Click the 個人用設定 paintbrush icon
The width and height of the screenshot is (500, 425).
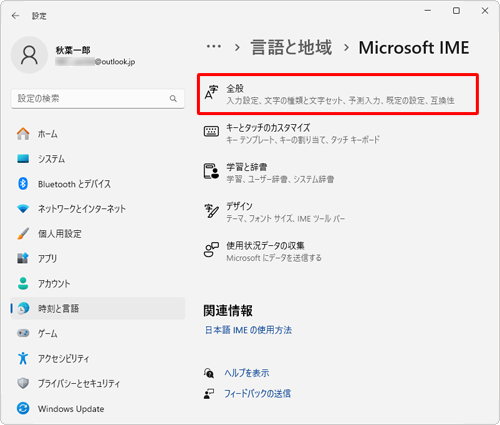pyautogui.click(x=23, y=234)
